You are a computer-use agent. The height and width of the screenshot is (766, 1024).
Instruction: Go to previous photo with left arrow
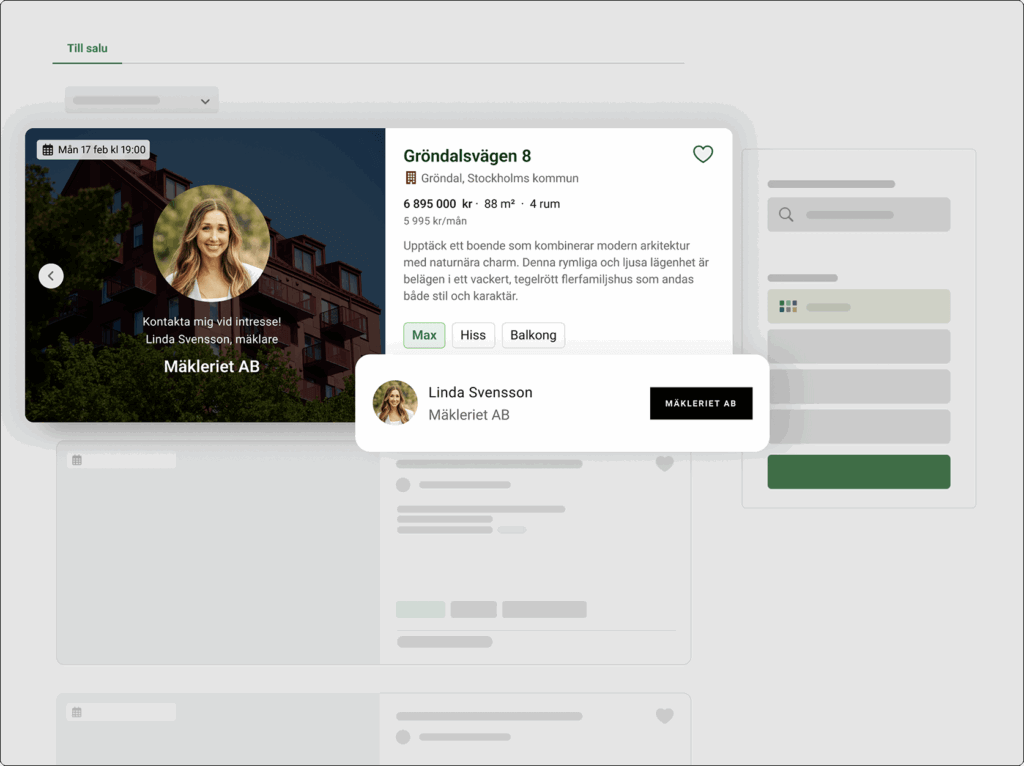(x=51, y=276)
